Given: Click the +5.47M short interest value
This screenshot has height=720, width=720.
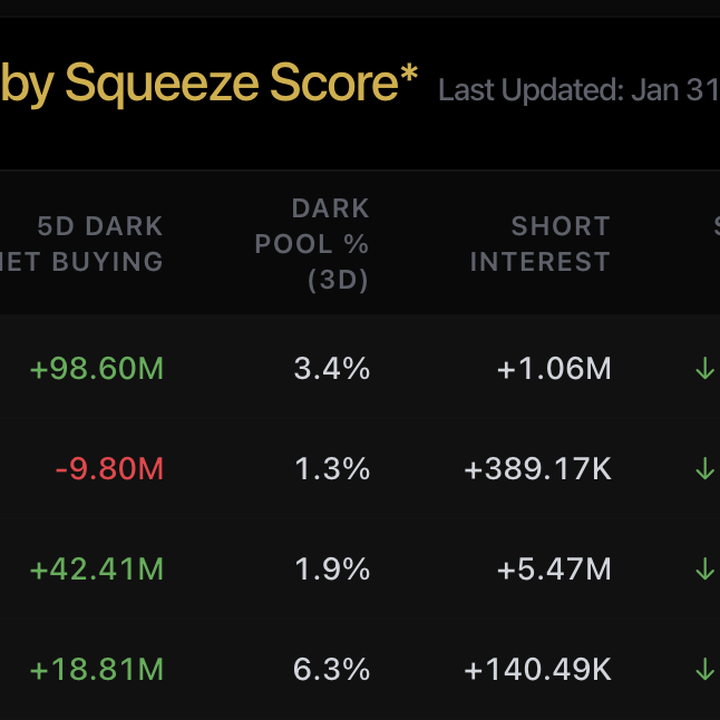Looking at the screenshot, I should pyautogui.click(x=554, y=569).
